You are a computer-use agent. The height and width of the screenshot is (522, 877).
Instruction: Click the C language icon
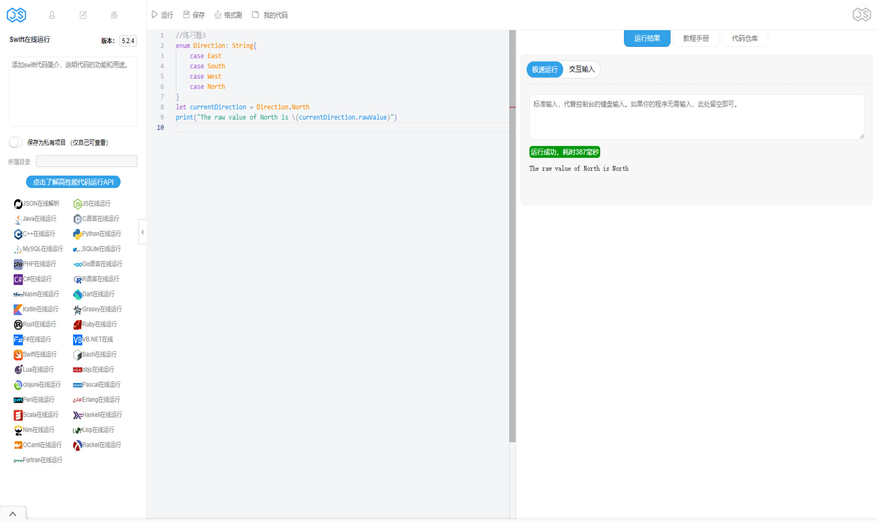pyautogui.click(x=77, y=219)
